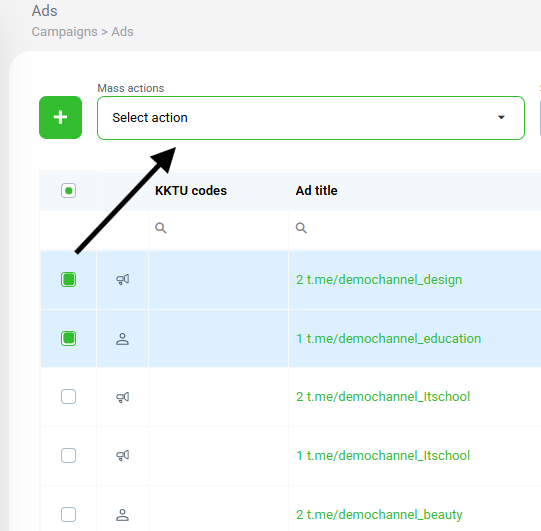Open the 2 t.me/demochannel_design ad link
Screen dimensions: 541x531
pyautogui.click(x=379, y=279)
